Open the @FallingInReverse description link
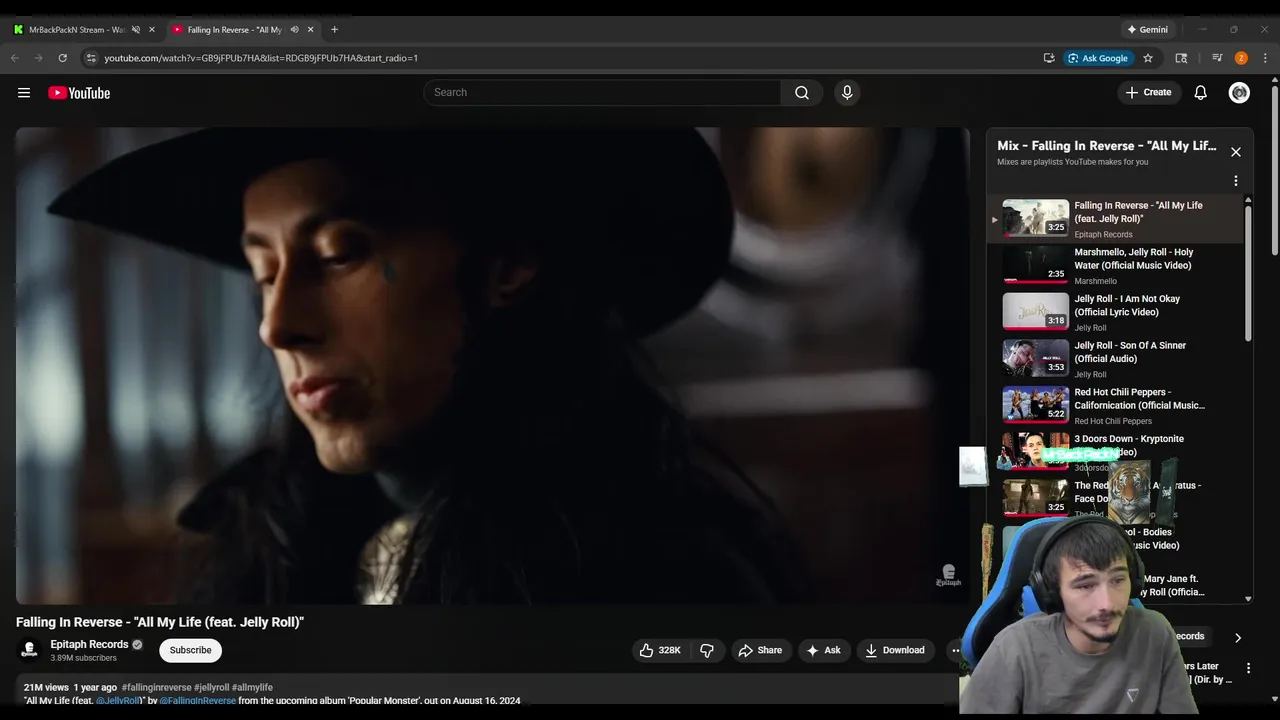 (198, 701)
